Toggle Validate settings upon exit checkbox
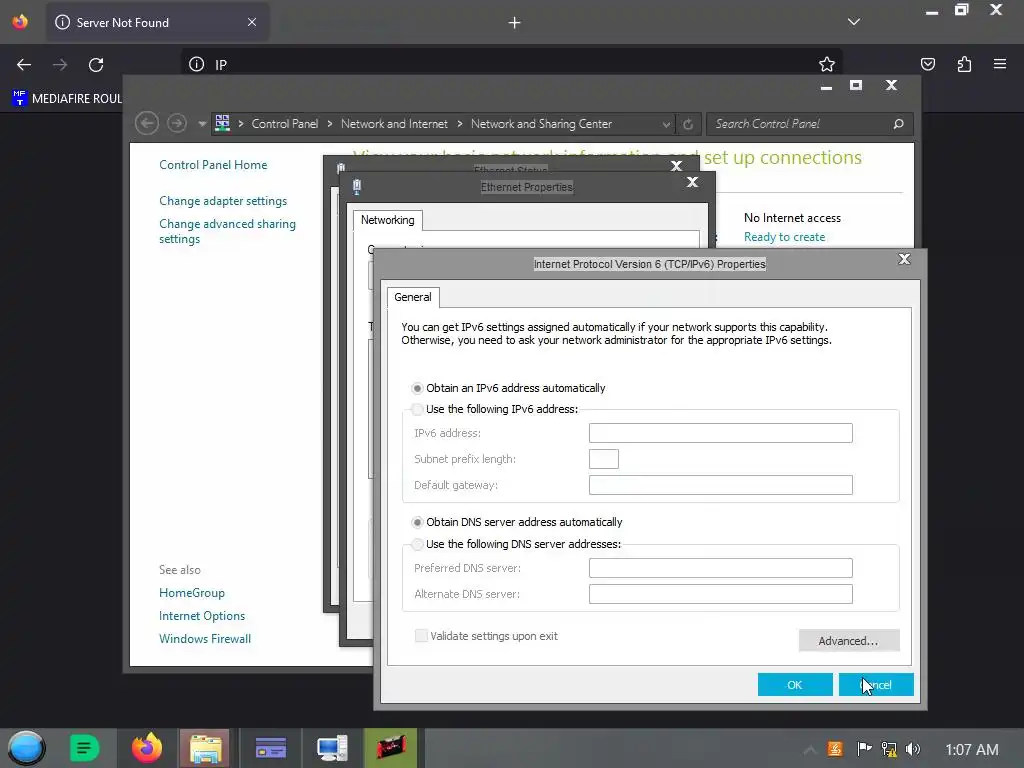The width and height of the screenshot is (1024, 768). (421, 636)
